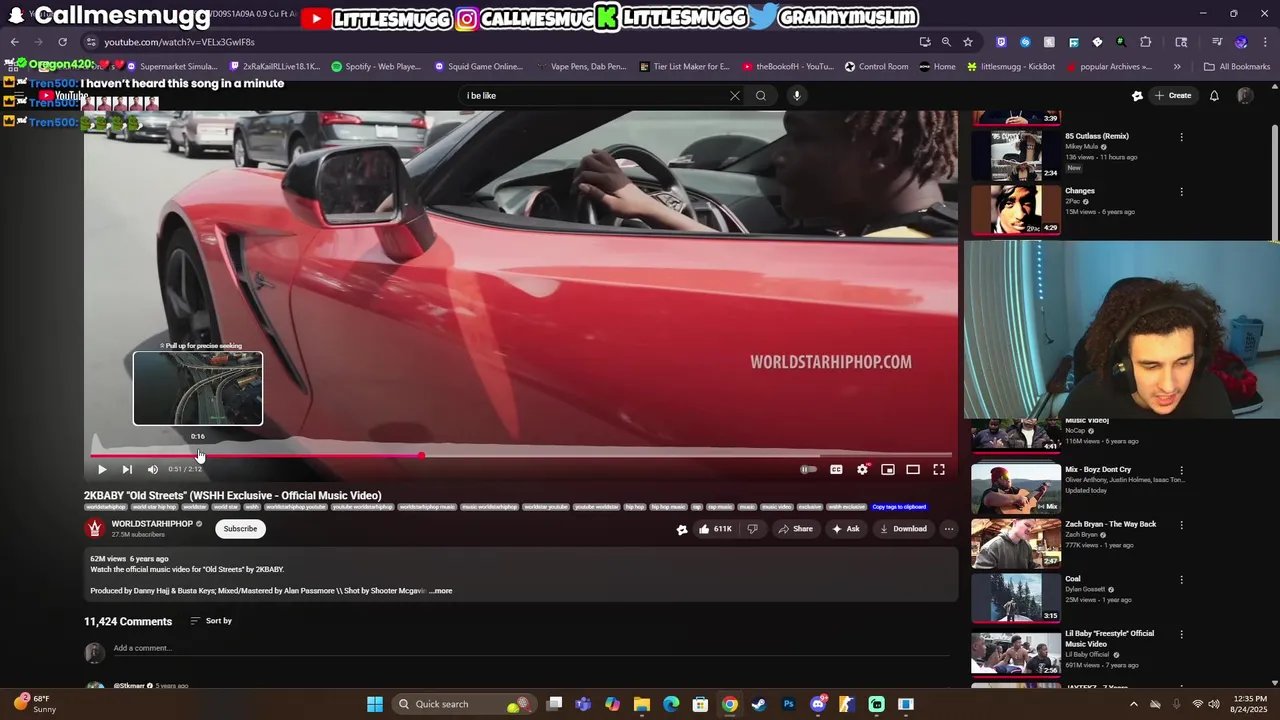Image resolution: width=1280 pixels, height=720 pixels.
Task: Open the Spotify - Web Player bookmark
Action: point(376,67)
